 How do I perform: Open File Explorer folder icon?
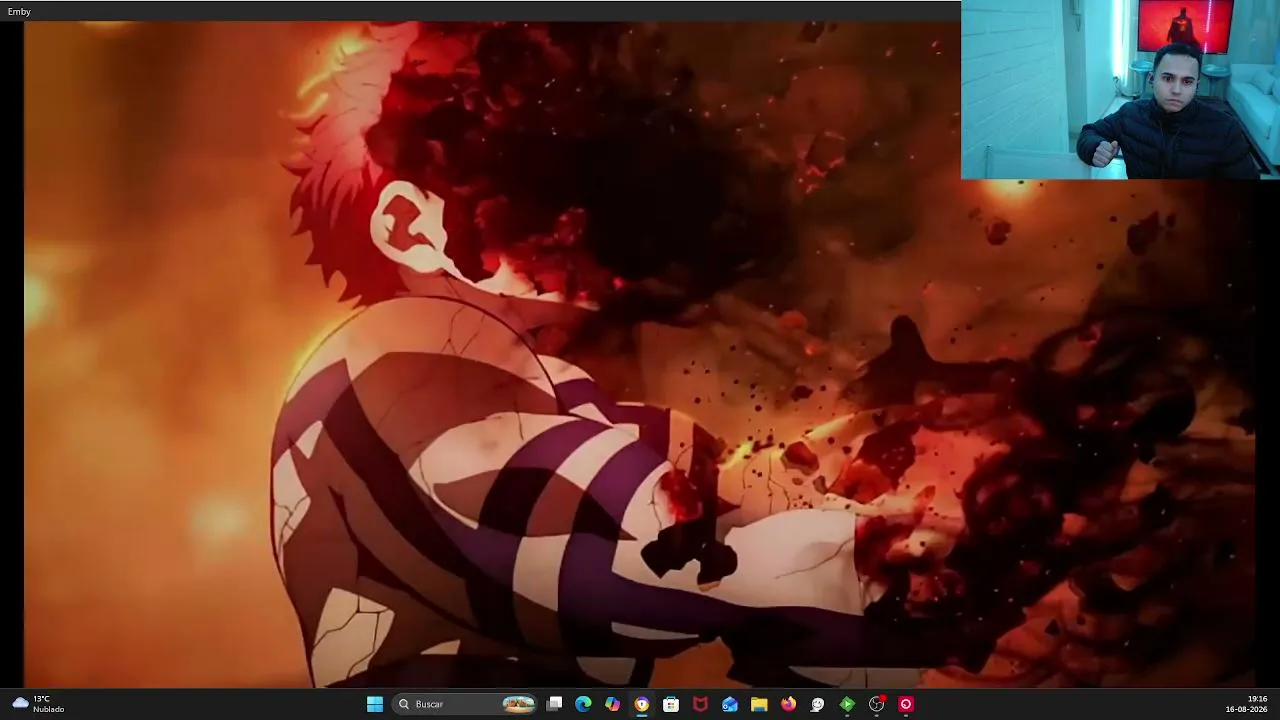tap(759, 704)
